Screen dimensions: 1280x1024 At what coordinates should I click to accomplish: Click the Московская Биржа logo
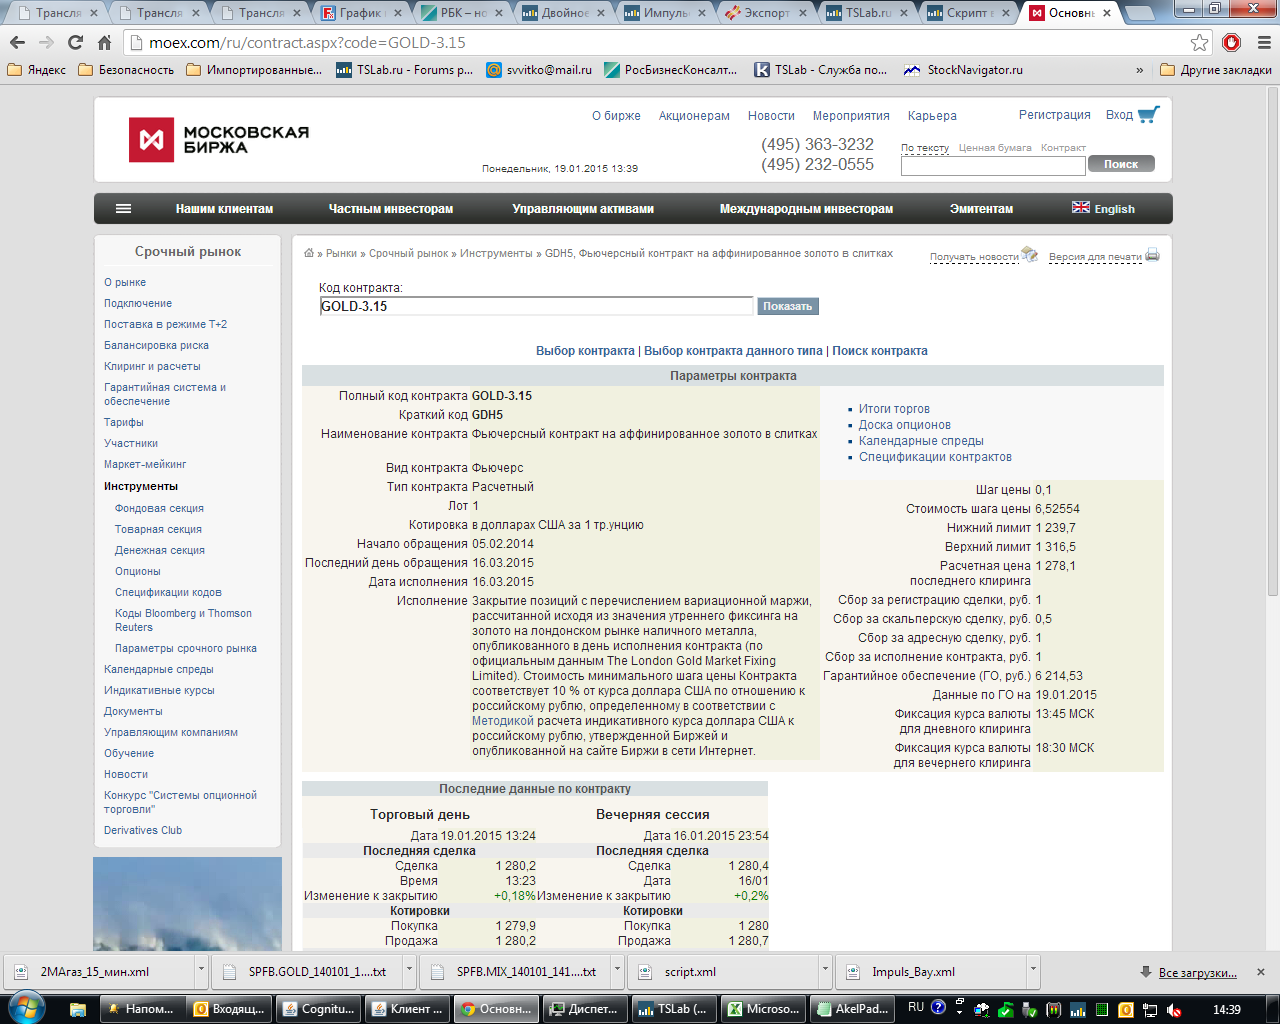click(x=219, y=139)
